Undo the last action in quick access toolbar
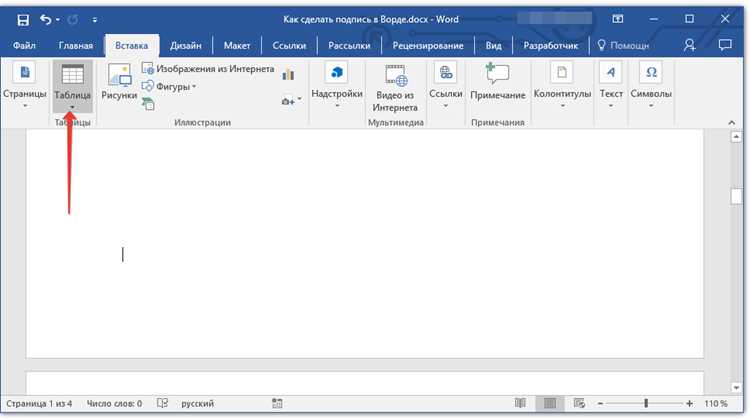This screenshot has width=750, height=419. pos(46,20)
